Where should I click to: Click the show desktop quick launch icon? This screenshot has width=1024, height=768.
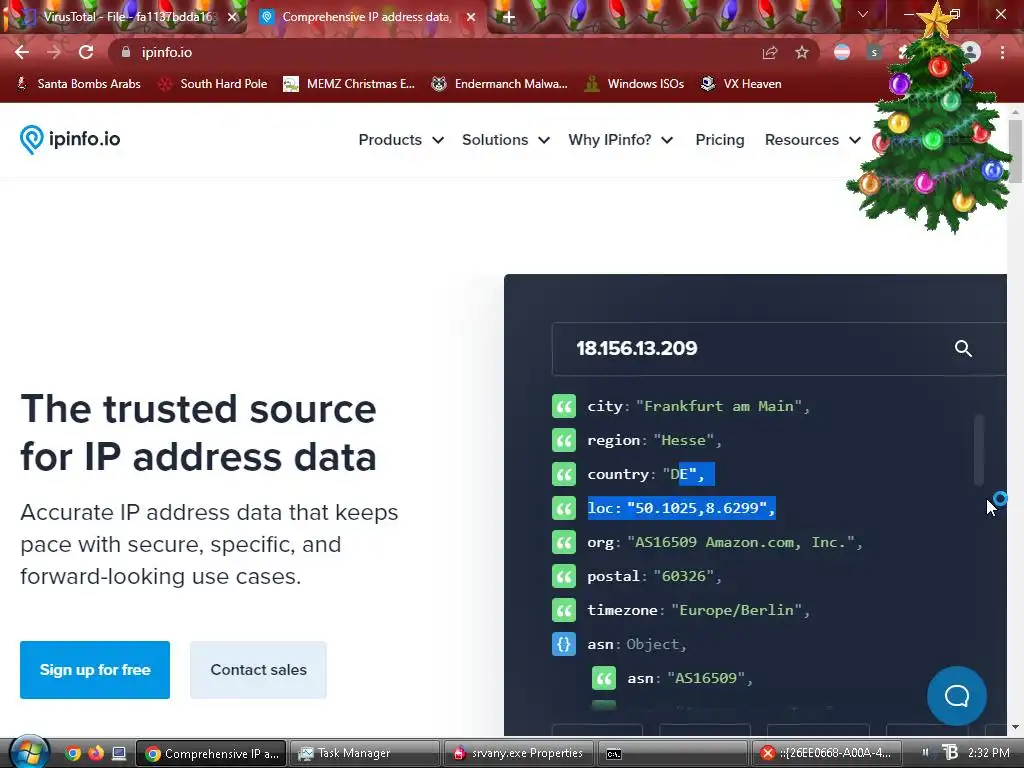point(119,753)
